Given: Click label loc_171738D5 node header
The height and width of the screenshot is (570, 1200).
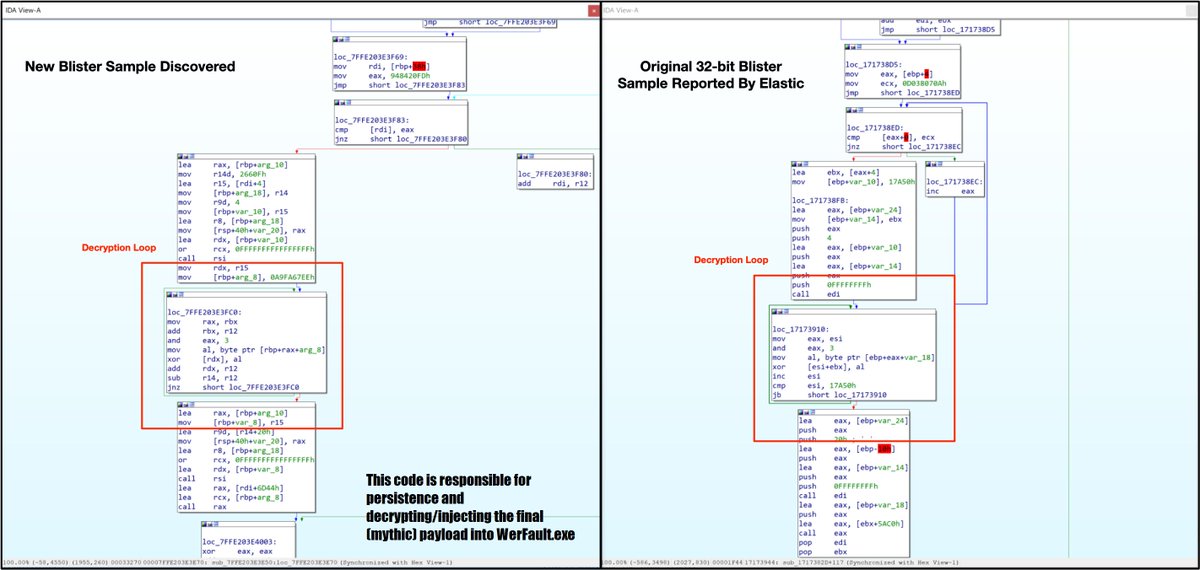Looking at the screenshot, I should coord(872,65).
